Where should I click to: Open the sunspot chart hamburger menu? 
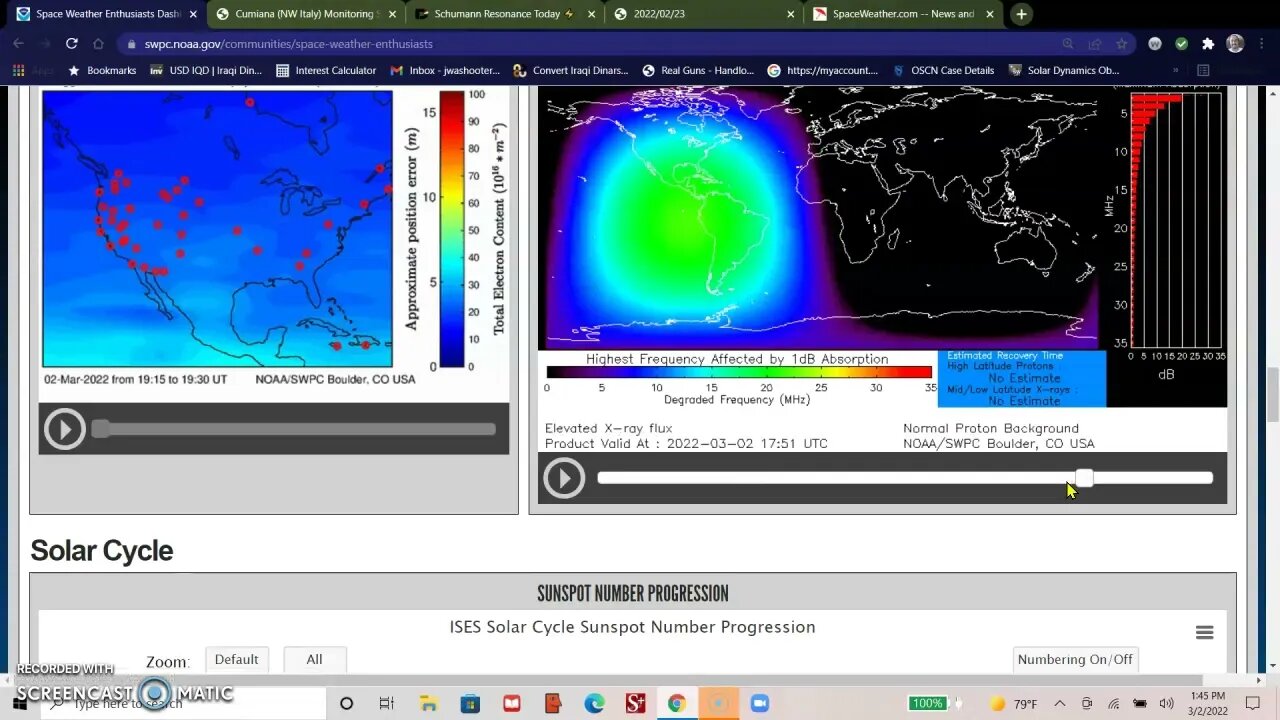pyautogui.click(x=1204, y=632)
